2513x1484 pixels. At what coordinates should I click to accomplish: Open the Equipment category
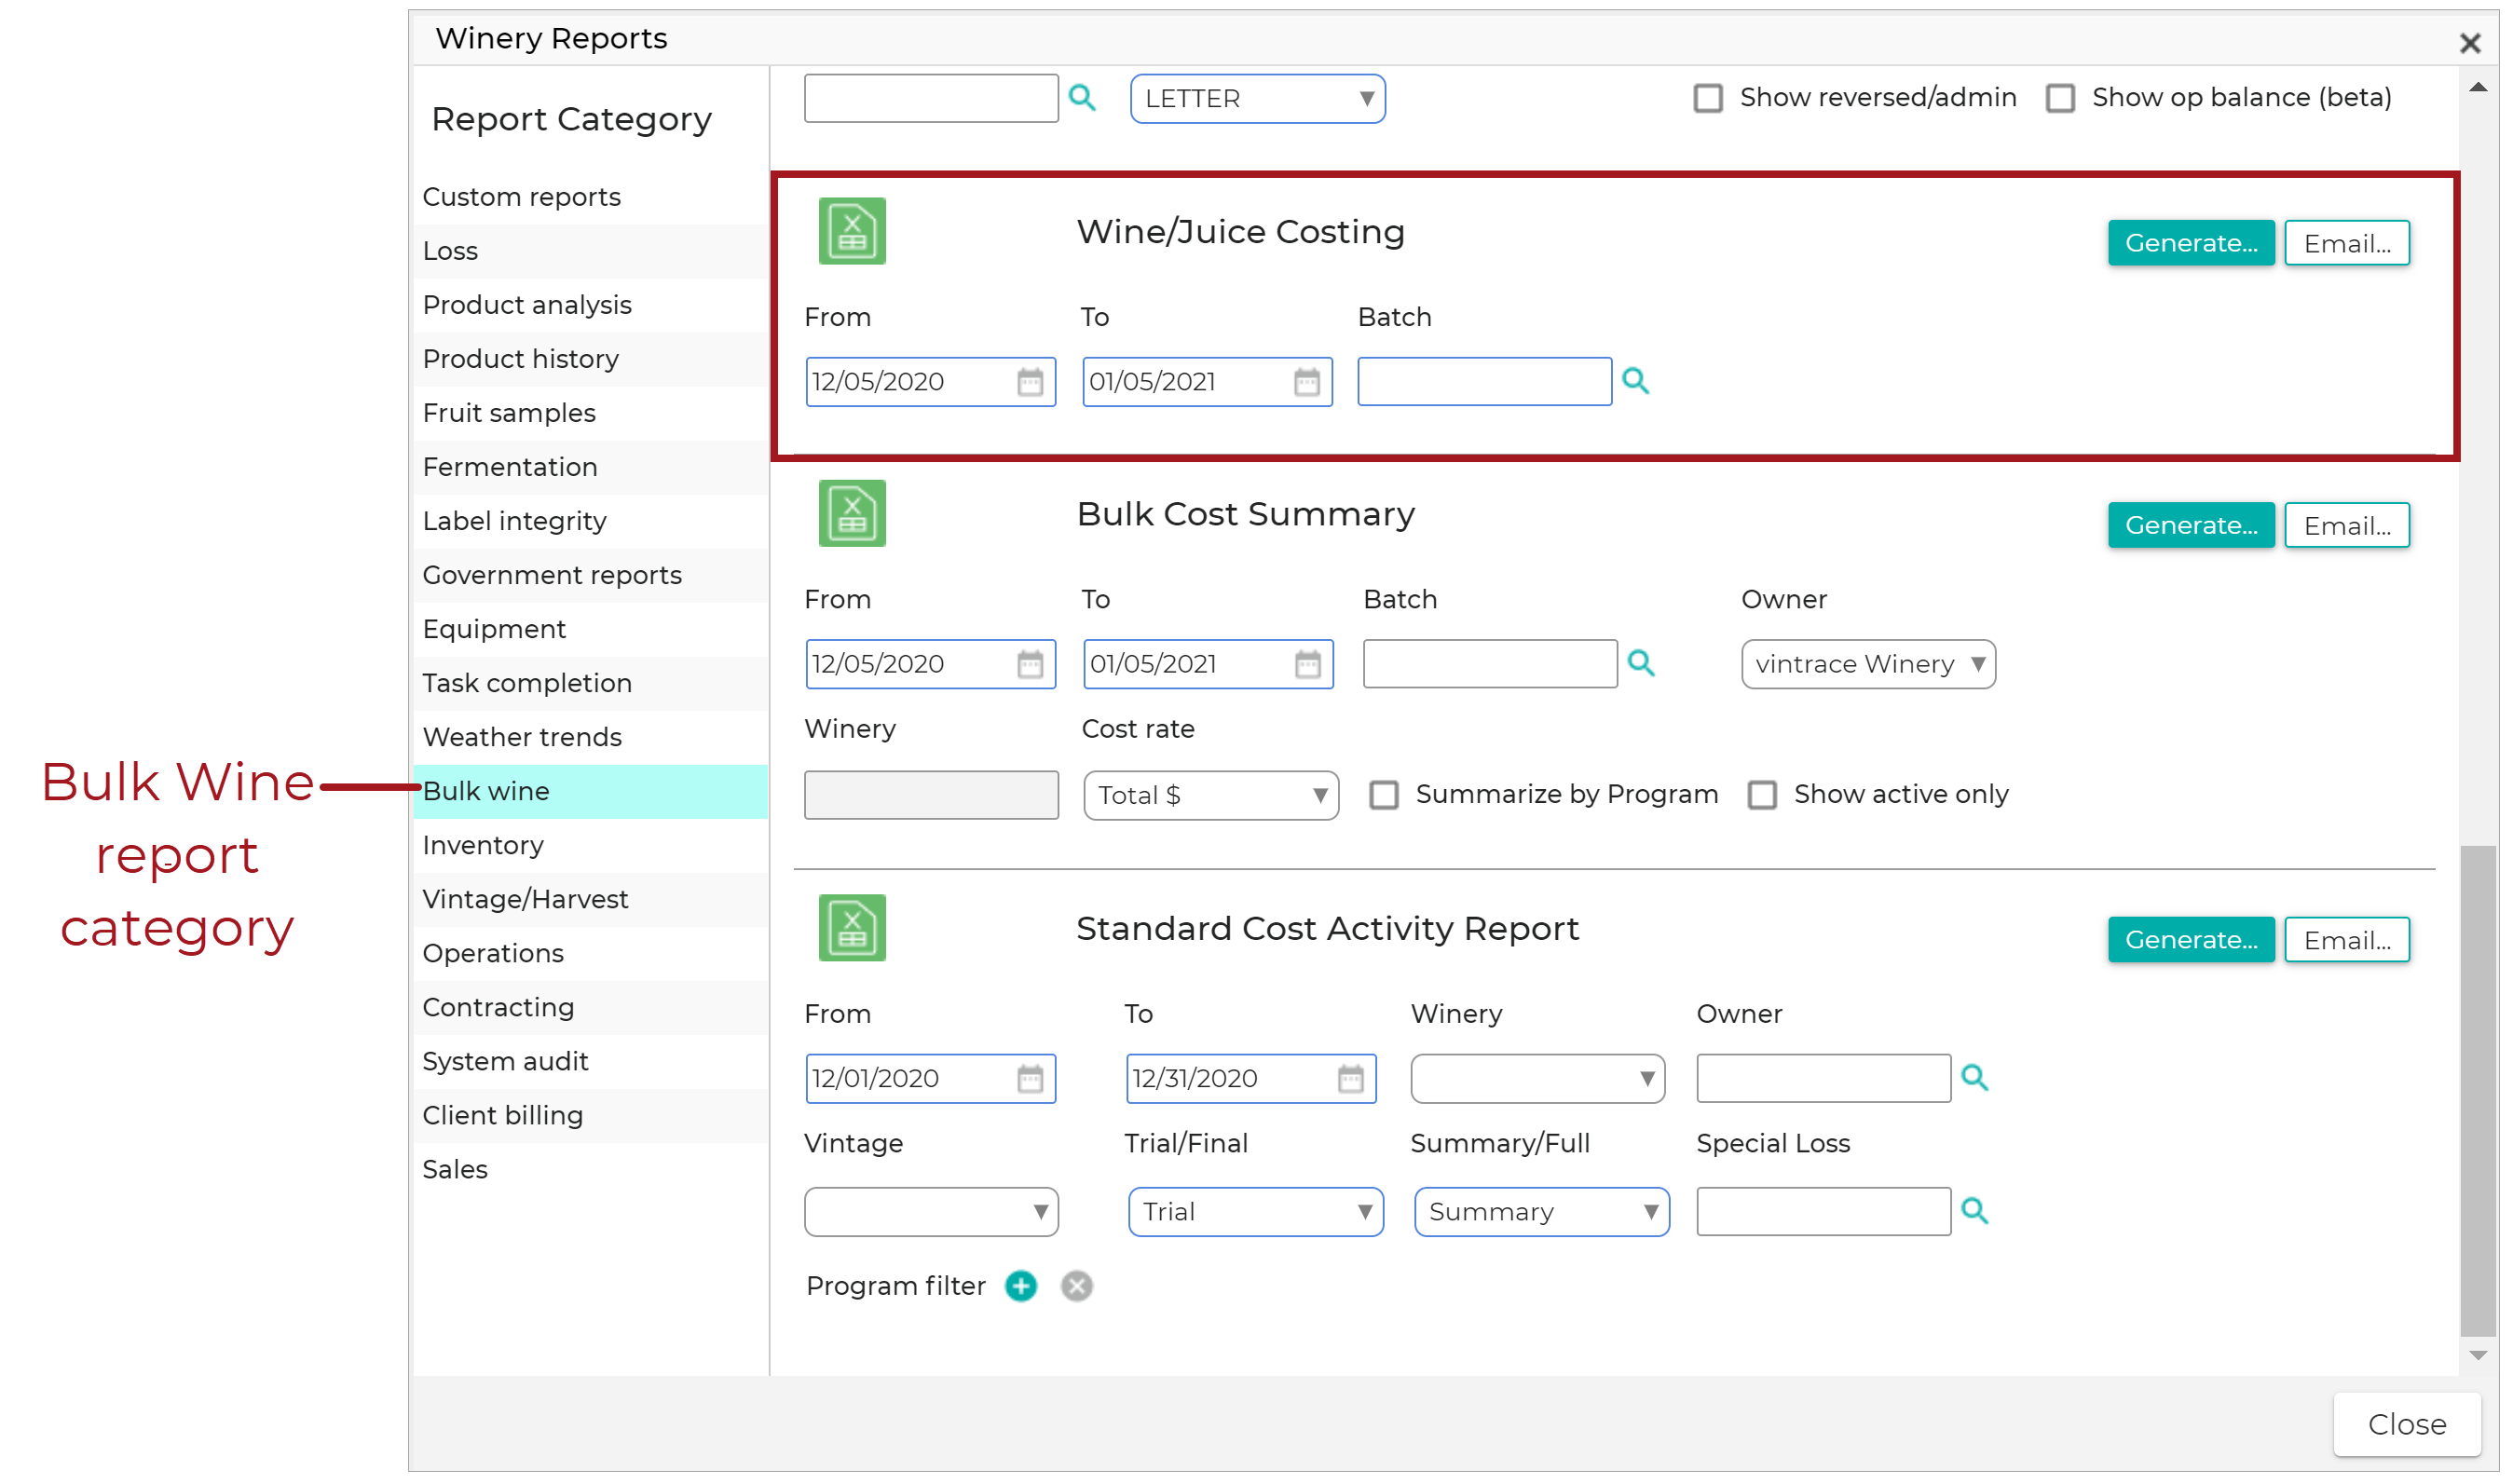(x=590, y=629)
